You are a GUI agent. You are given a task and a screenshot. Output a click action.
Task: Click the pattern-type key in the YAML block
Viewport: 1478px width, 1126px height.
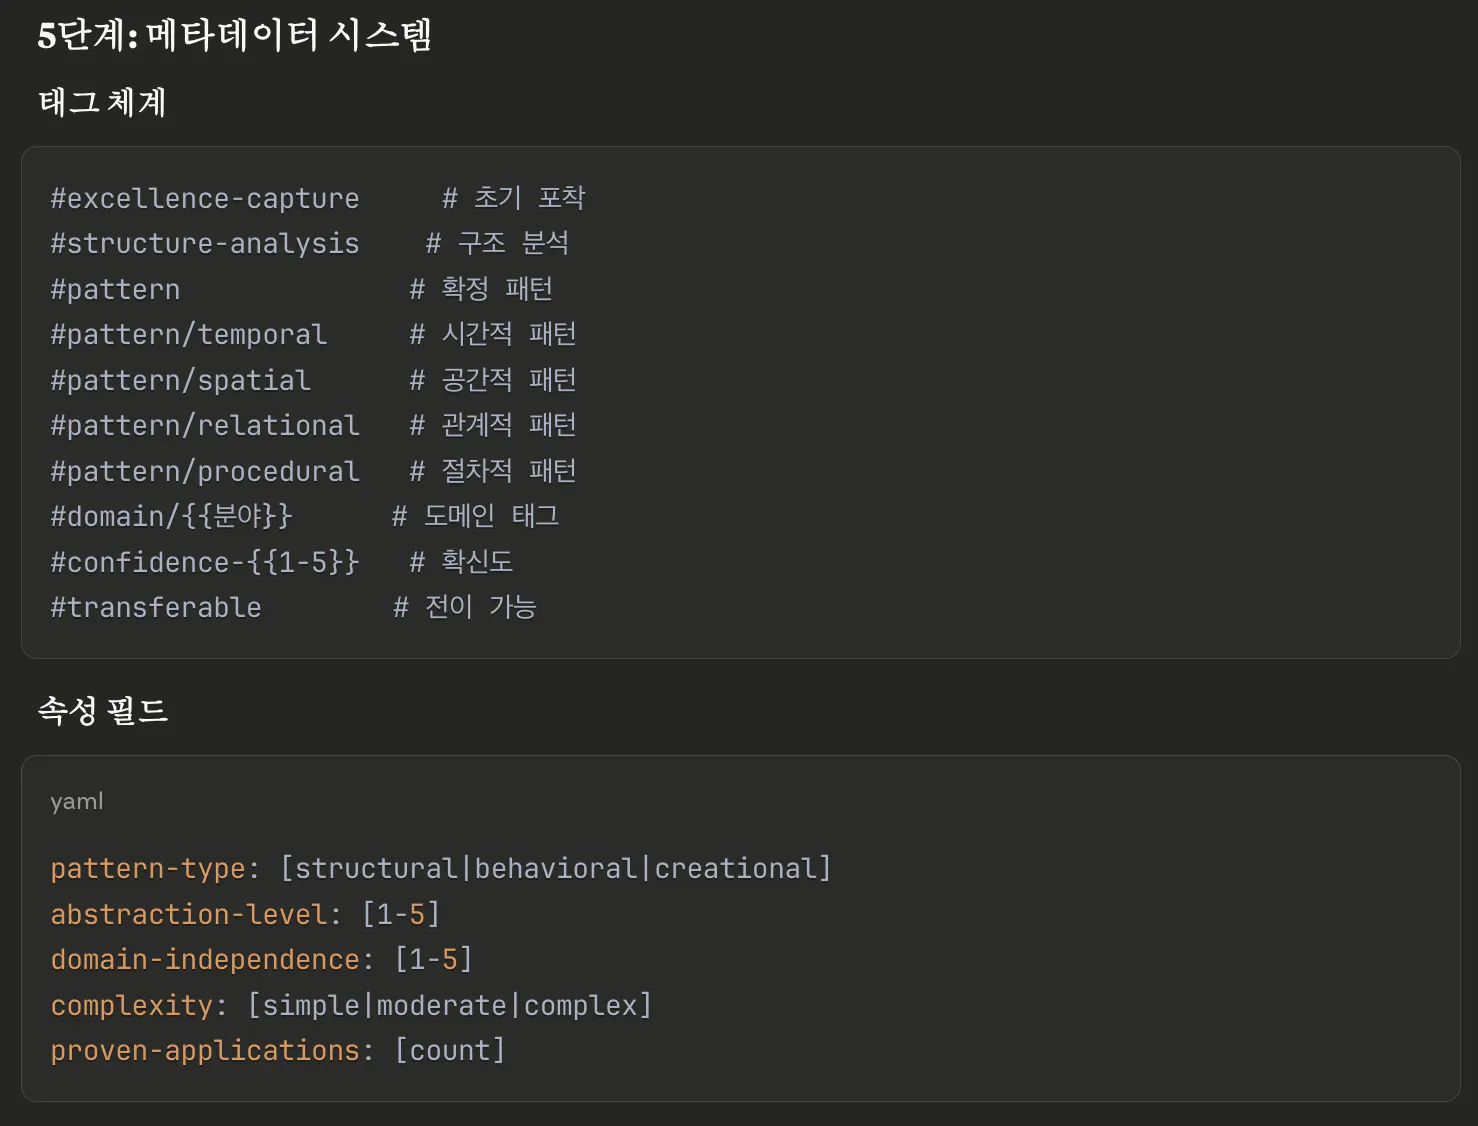(x=148, y=869)
